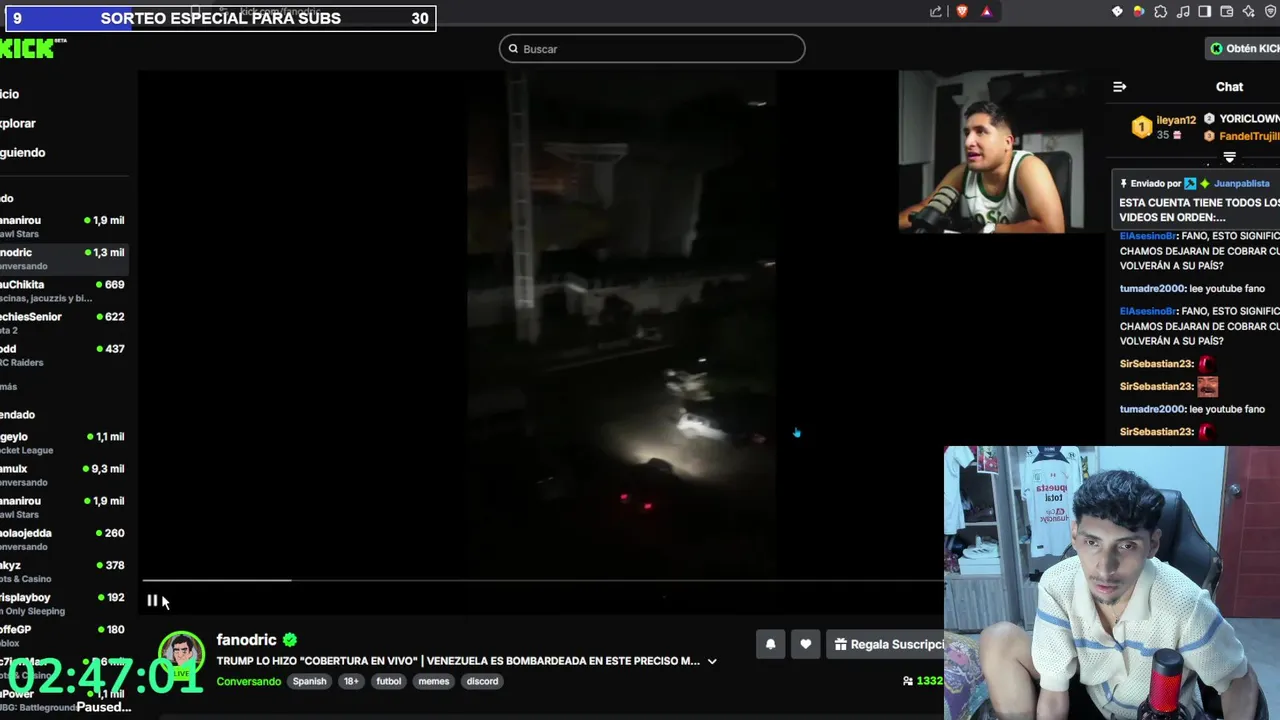This screenshot has height=720, width=1280.
Task: Open Explorar in the sidebar
Action: [x=18, y=123]
